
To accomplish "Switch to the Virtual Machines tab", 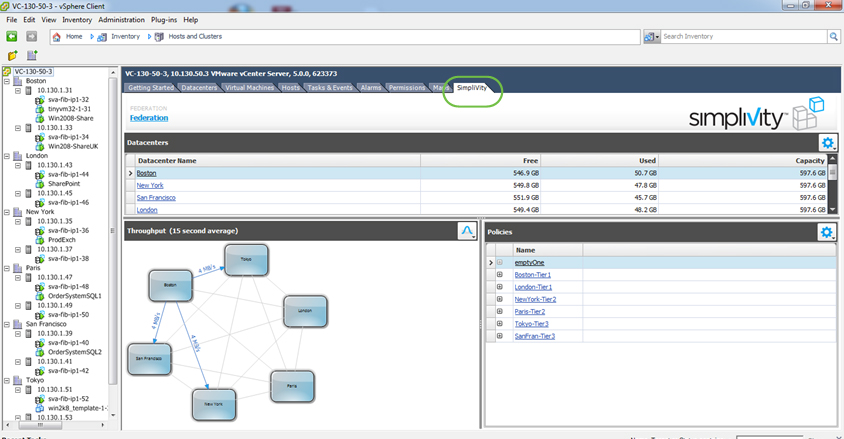I will pyautogui.click(x=250, y=88).
